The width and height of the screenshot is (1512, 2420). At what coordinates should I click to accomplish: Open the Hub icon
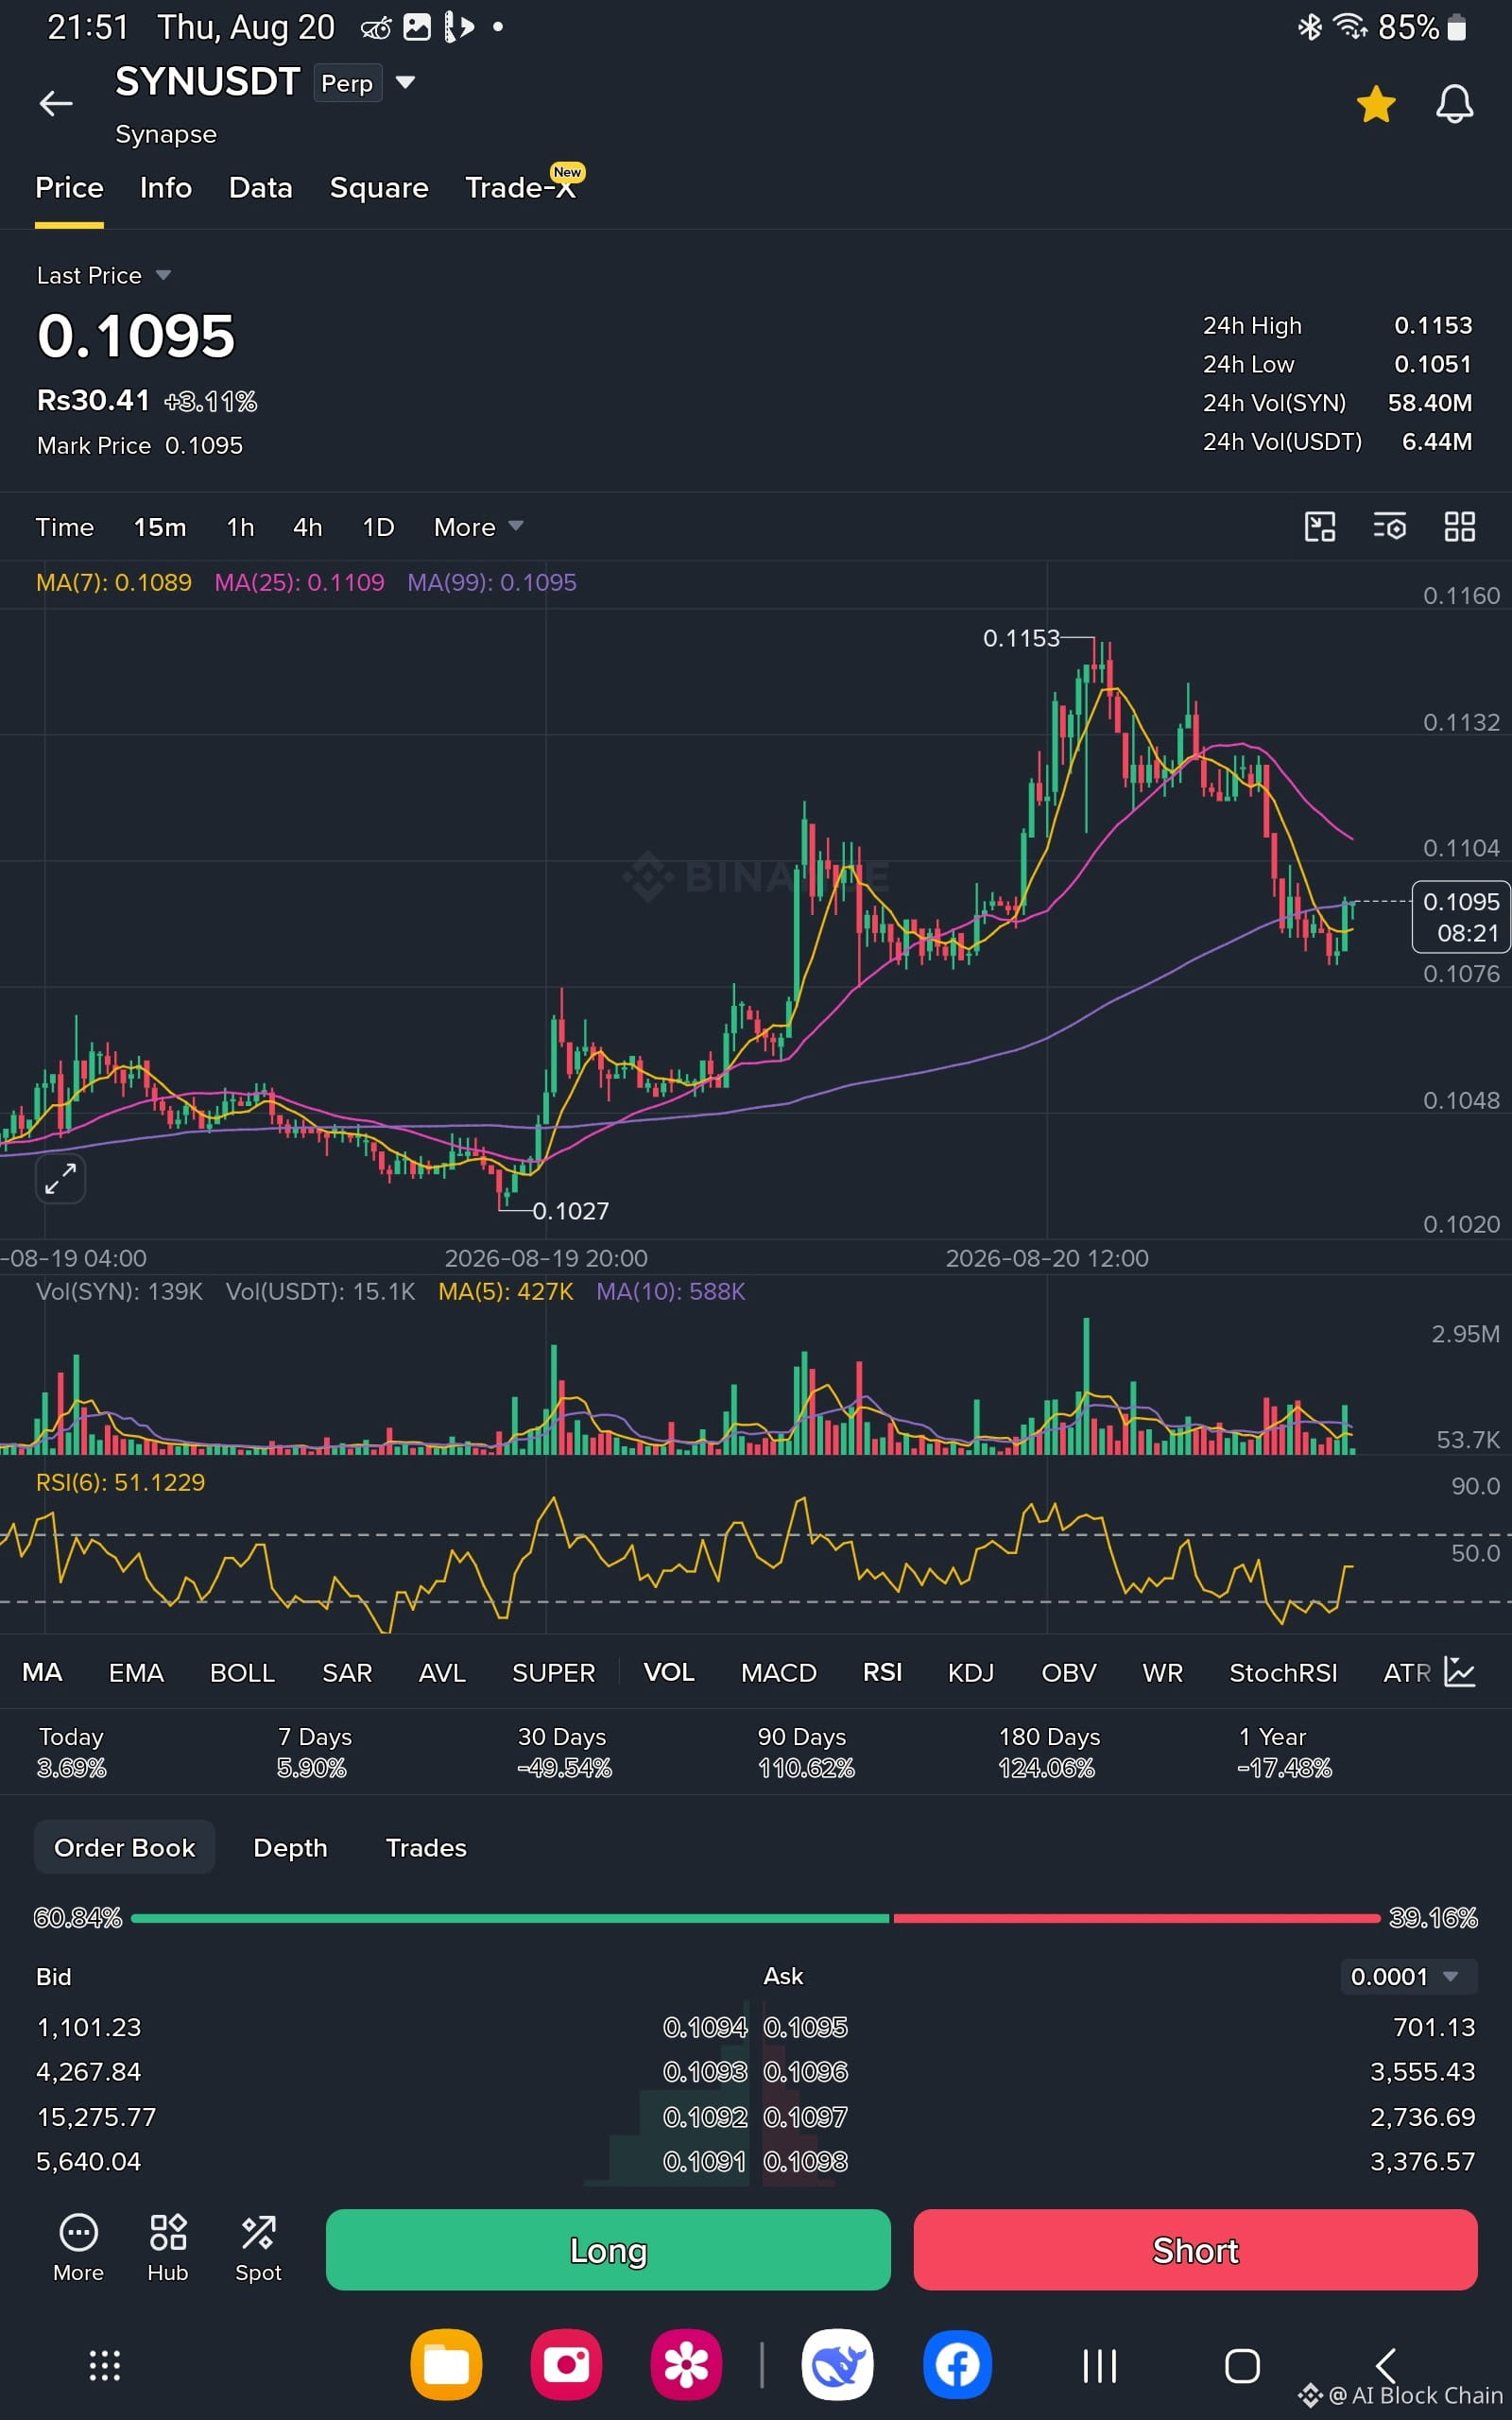click(x=168, y=2249)
